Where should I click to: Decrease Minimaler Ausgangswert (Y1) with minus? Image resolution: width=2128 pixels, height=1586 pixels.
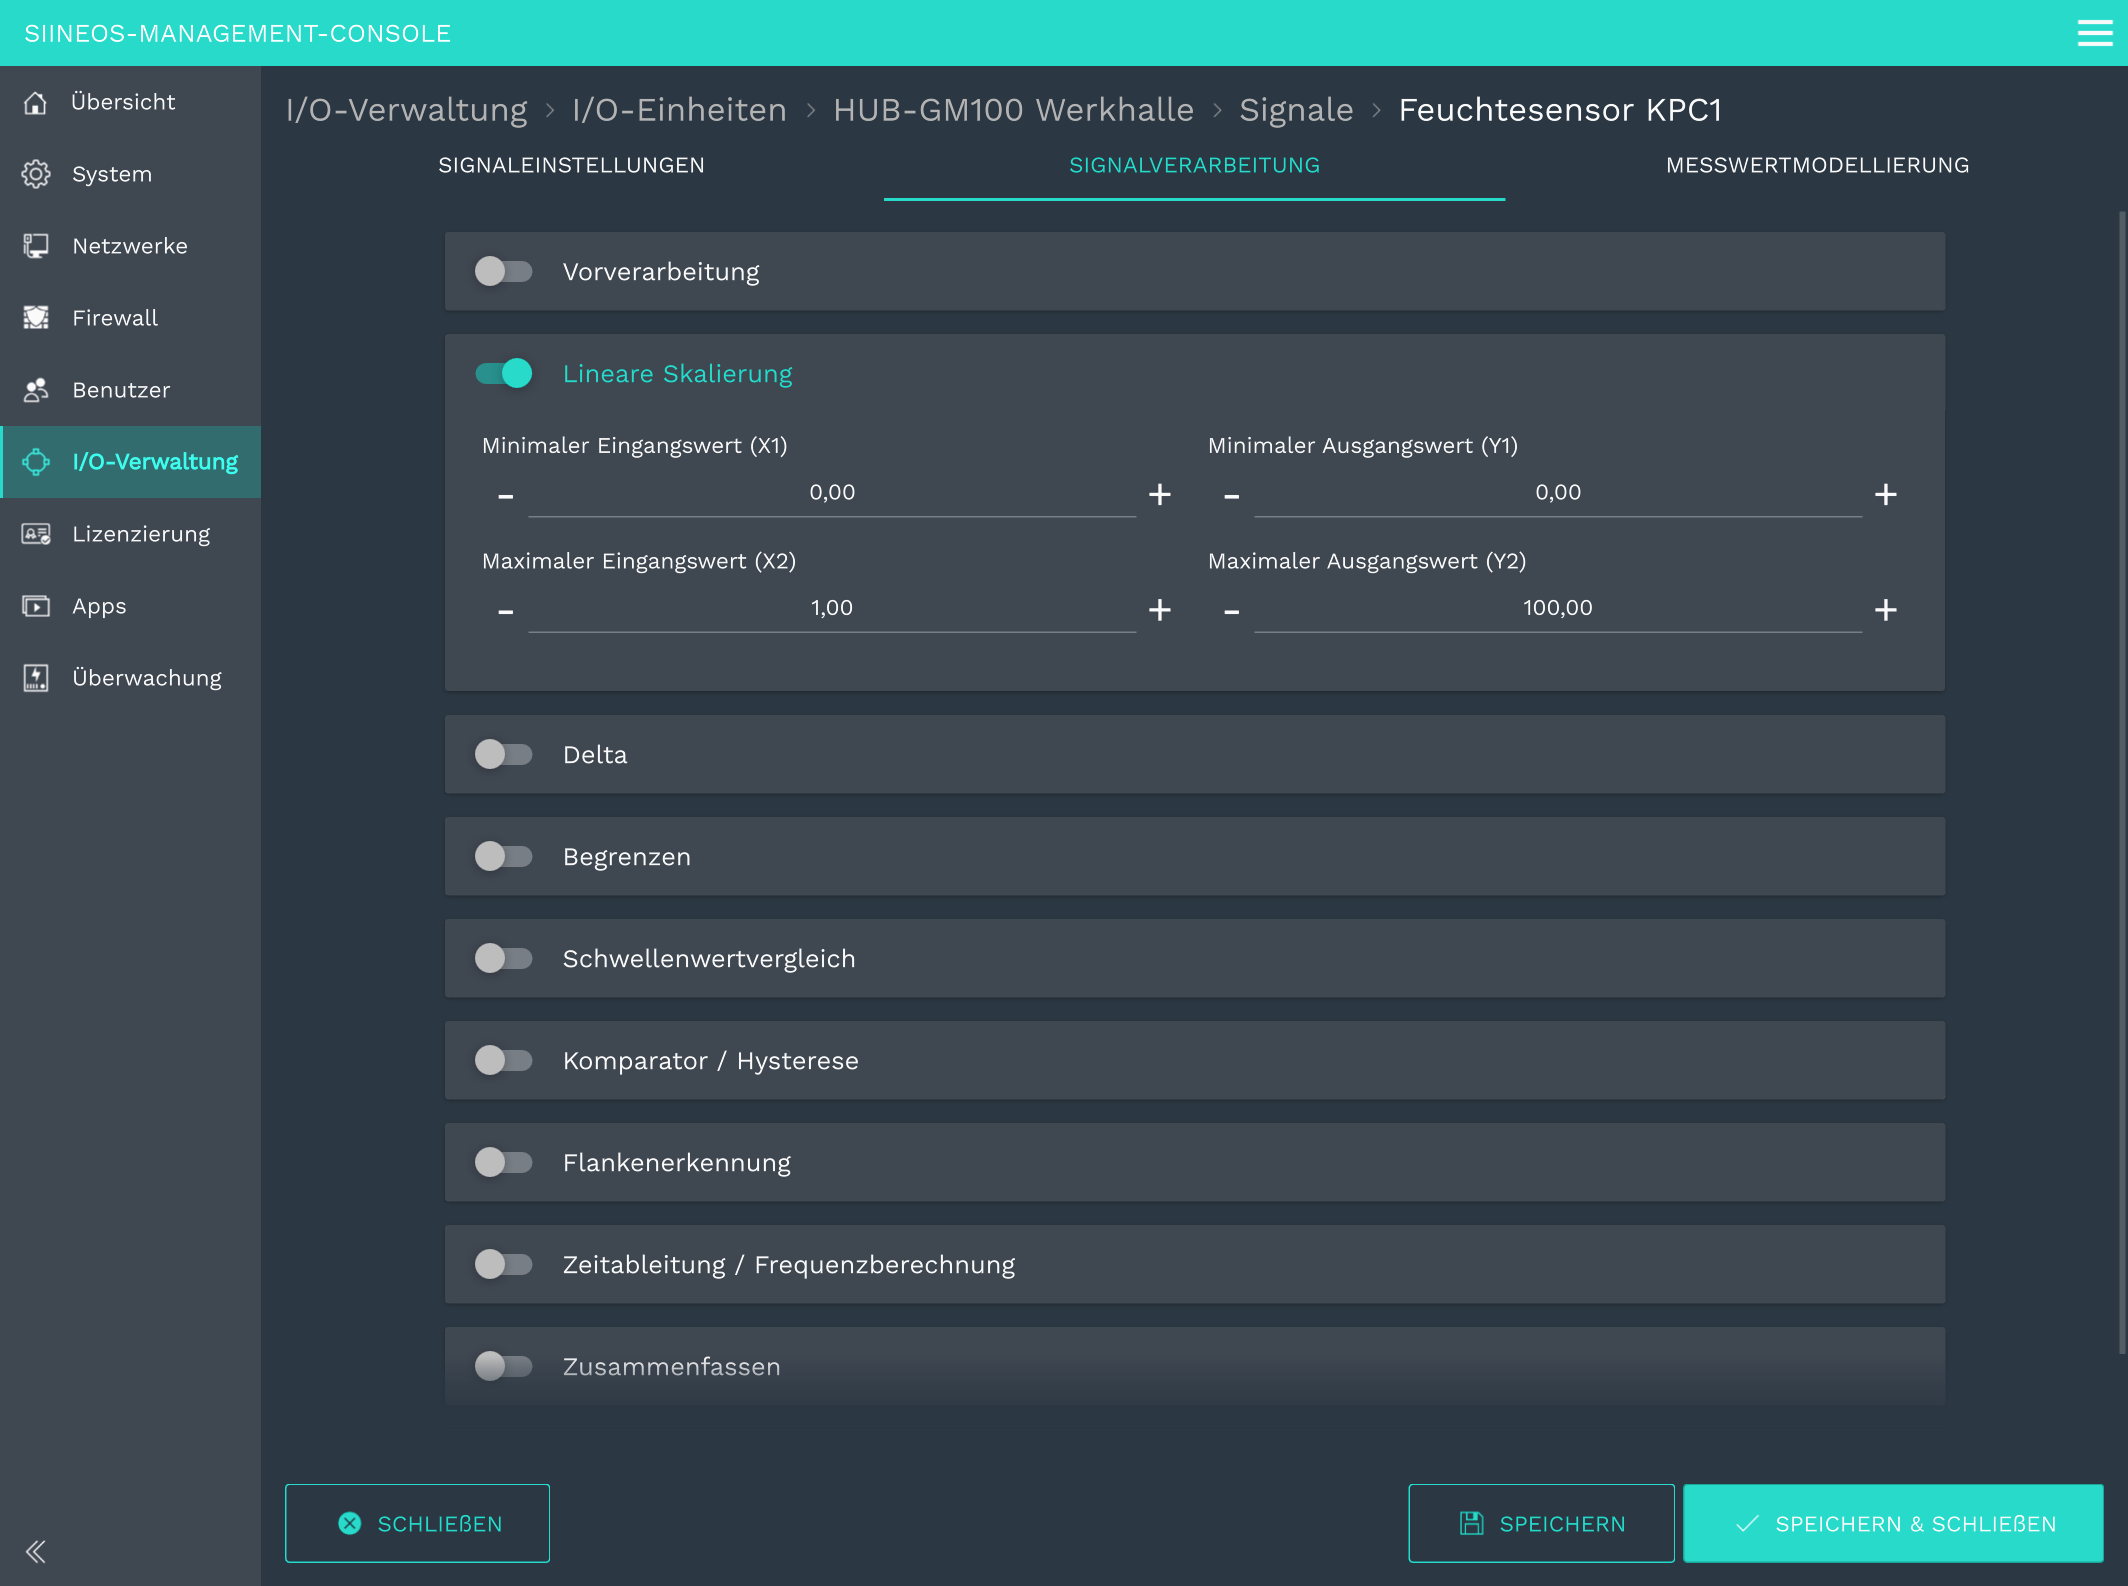(x=1232, y=495)
